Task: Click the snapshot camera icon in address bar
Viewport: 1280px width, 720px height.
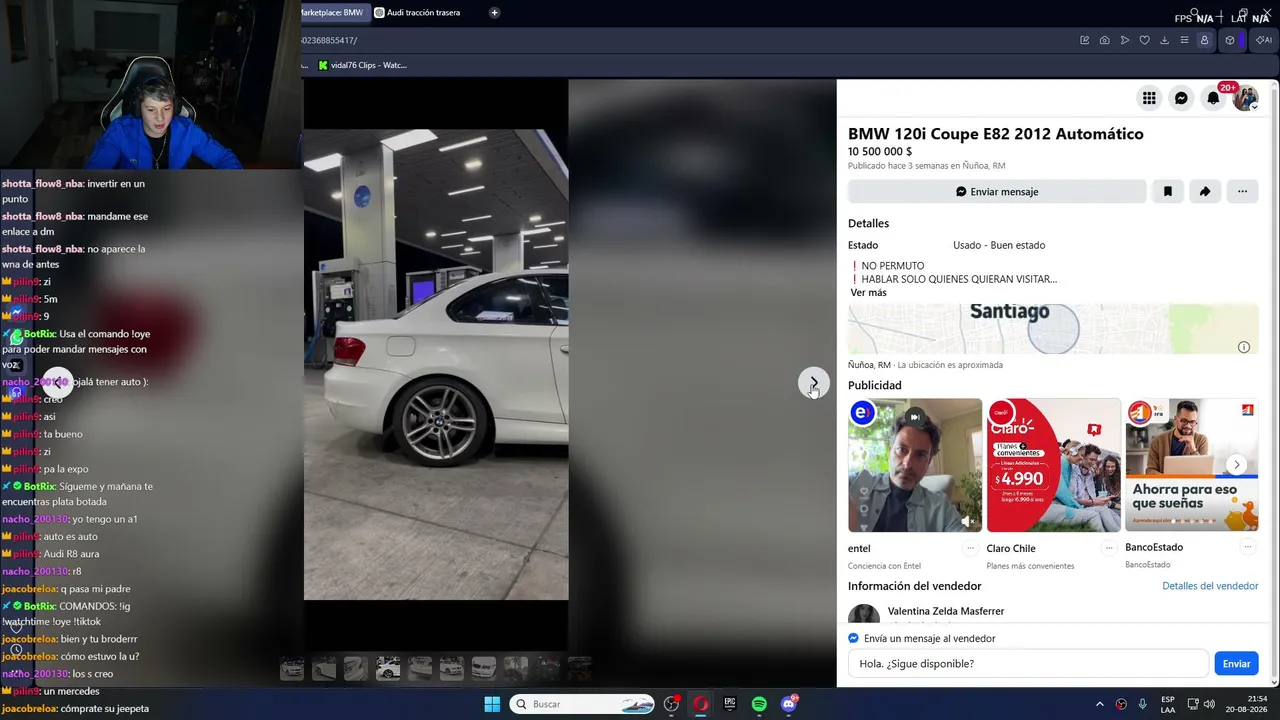Action: (1104, 40)
